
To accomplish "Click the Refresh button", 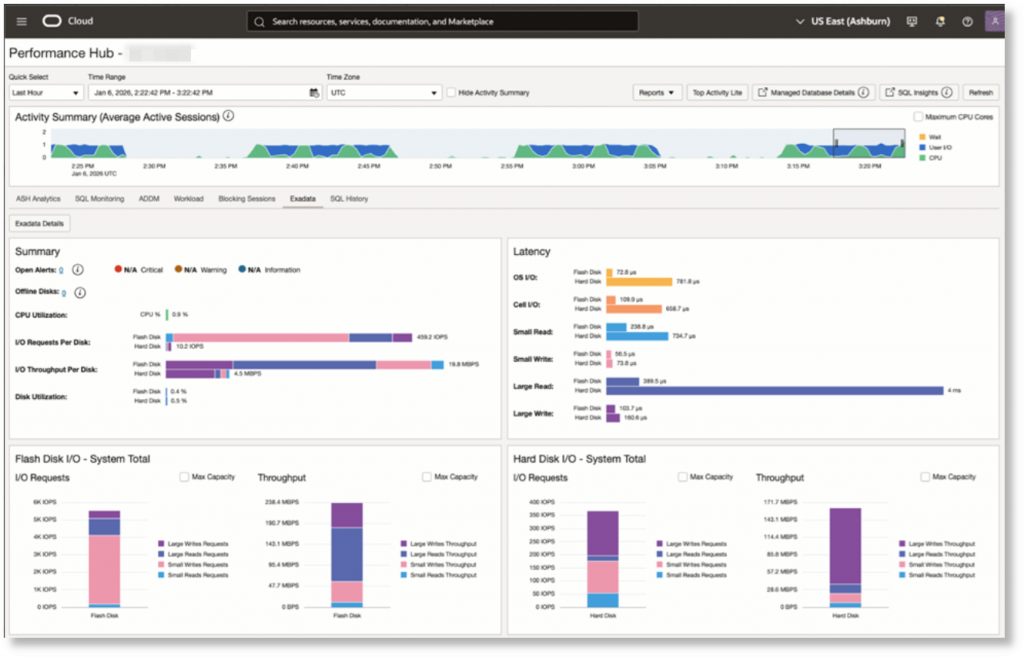I will pyautogui.click(x=980, y=93).
